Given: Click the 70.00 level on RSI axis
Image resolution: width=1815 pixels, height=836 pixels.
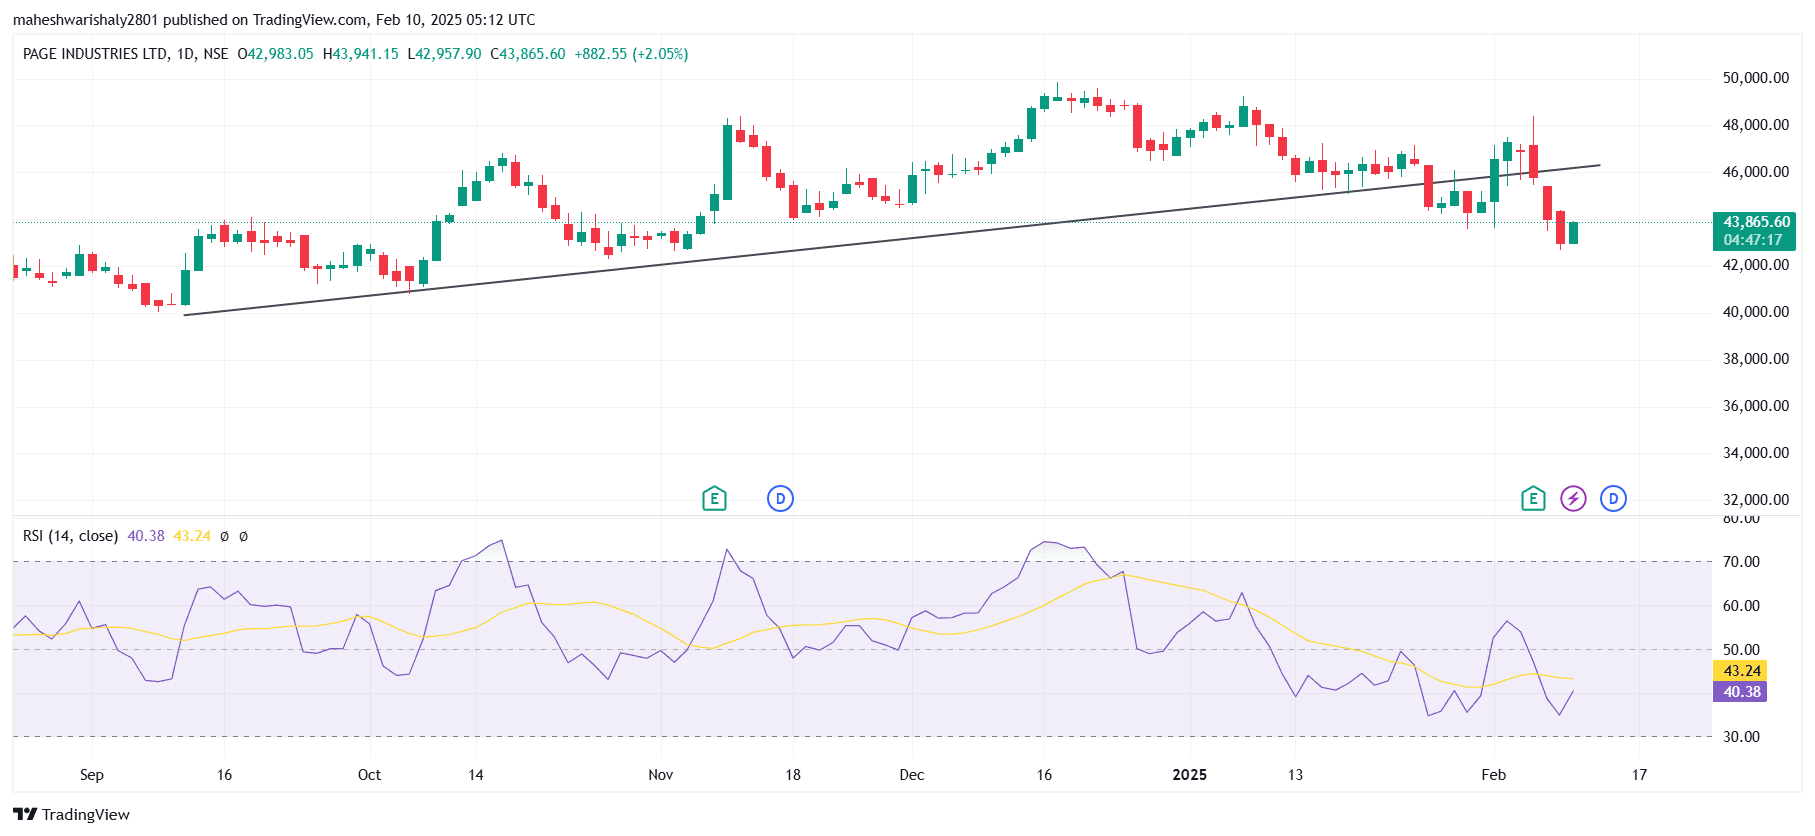Looking at the screenshot, I should point(1741,562).
